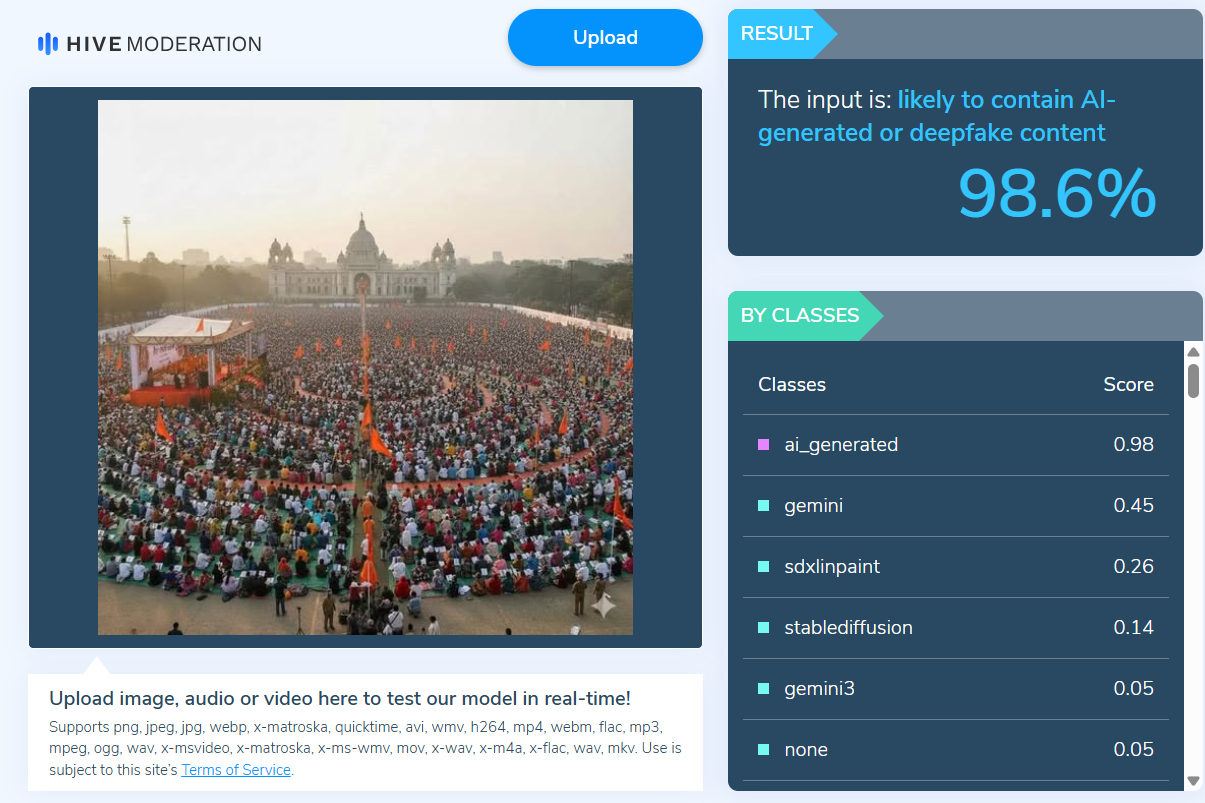
Task: Select the BY CLASSES panel header tab
Action: click(x=799, y=316)
